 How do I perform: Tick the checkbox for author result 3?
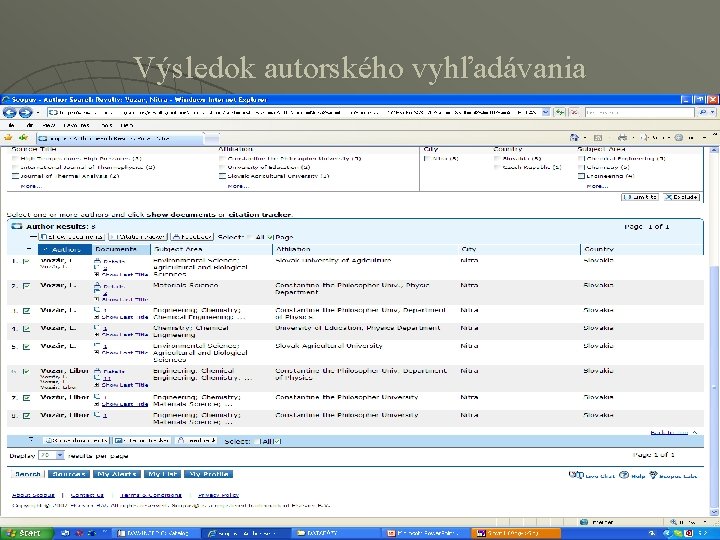click(26, 311)
